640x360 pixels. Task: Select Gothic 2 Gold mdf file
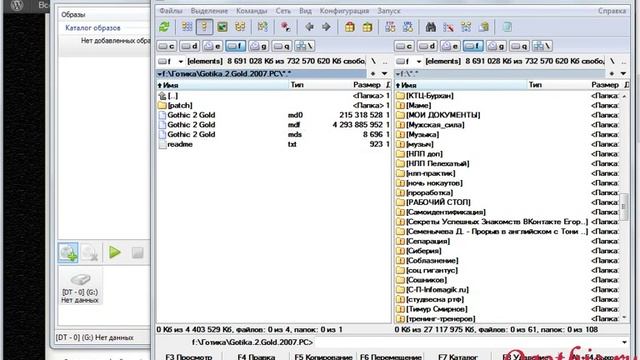(x=273, y=125)
